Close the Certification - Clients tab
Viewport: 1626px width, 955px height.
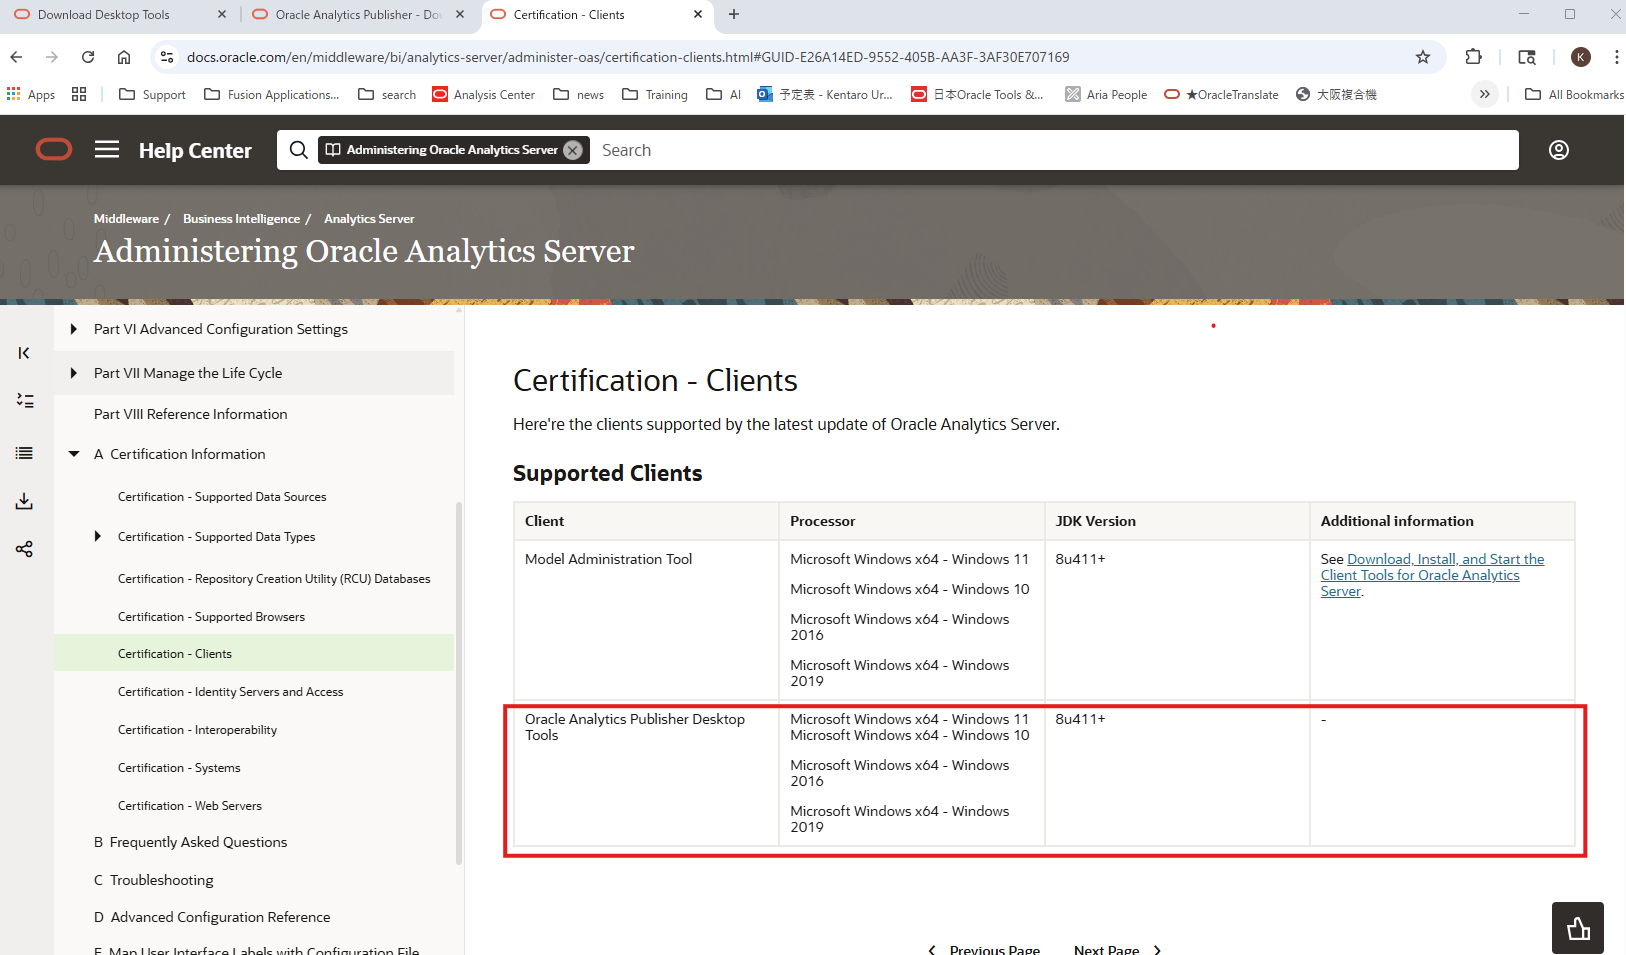[697, 14]
